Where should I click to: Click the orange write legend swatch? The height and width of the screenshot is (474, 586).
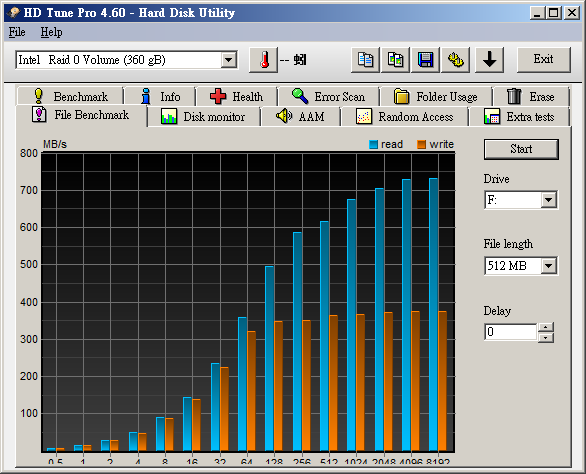421,145
